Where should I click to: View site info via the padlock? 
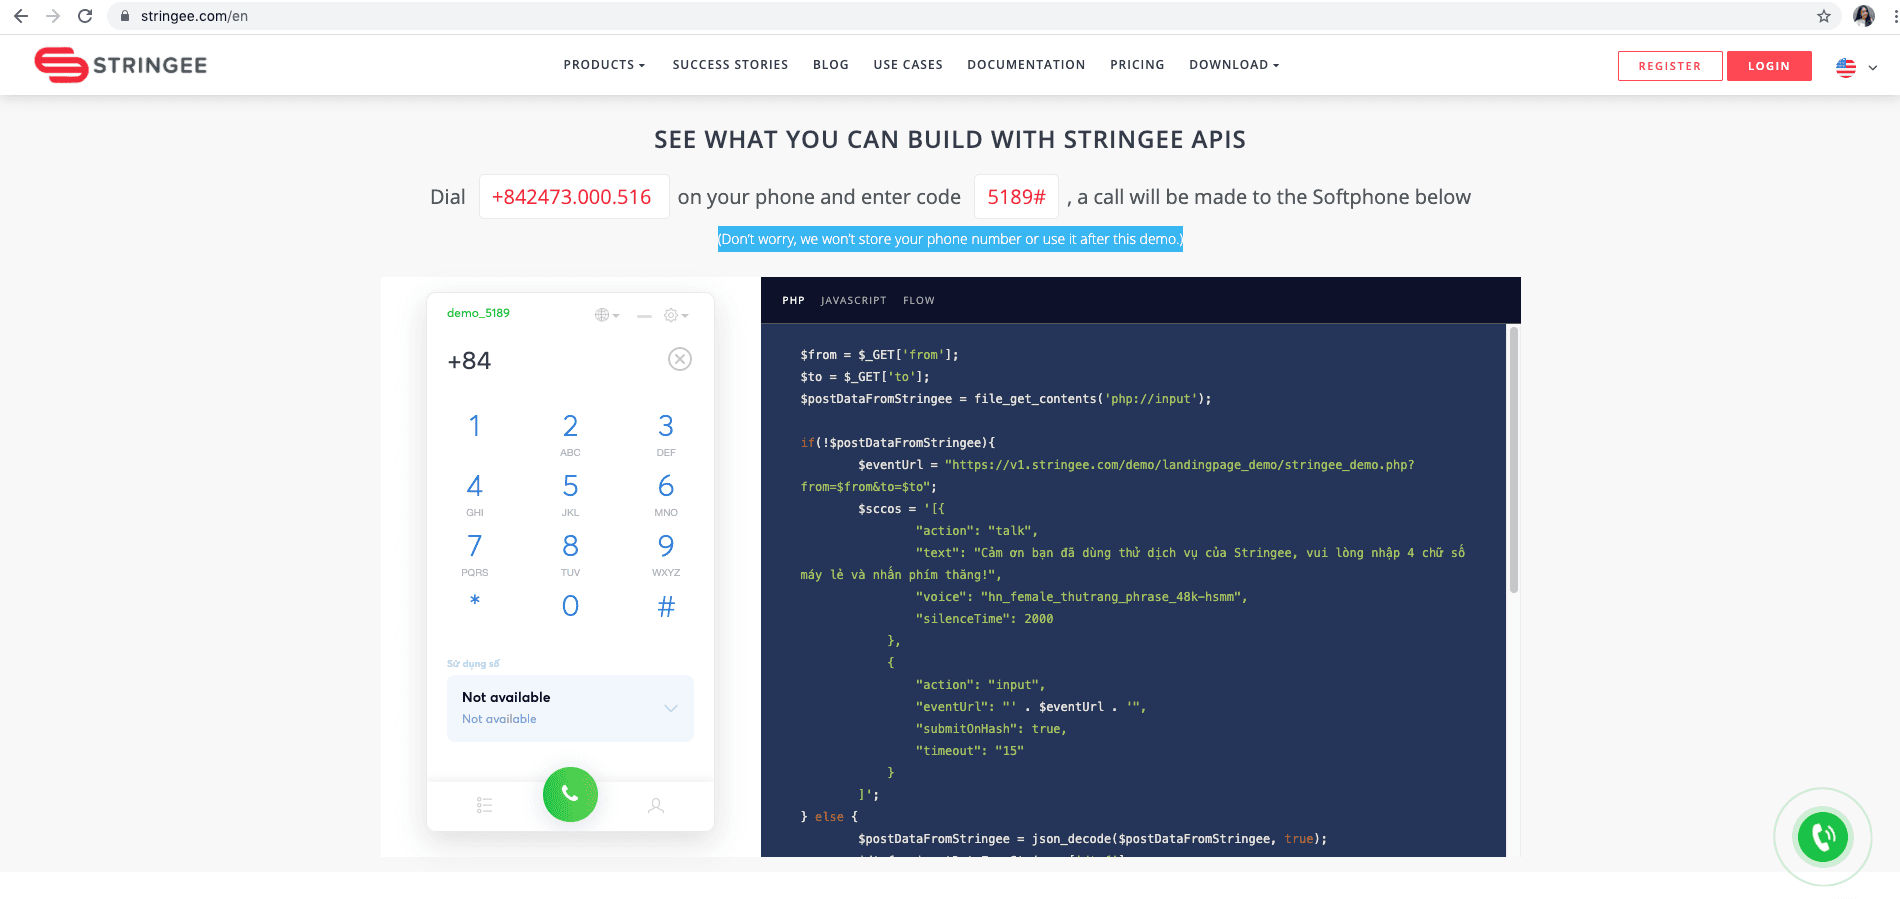[x=125, y=16]
